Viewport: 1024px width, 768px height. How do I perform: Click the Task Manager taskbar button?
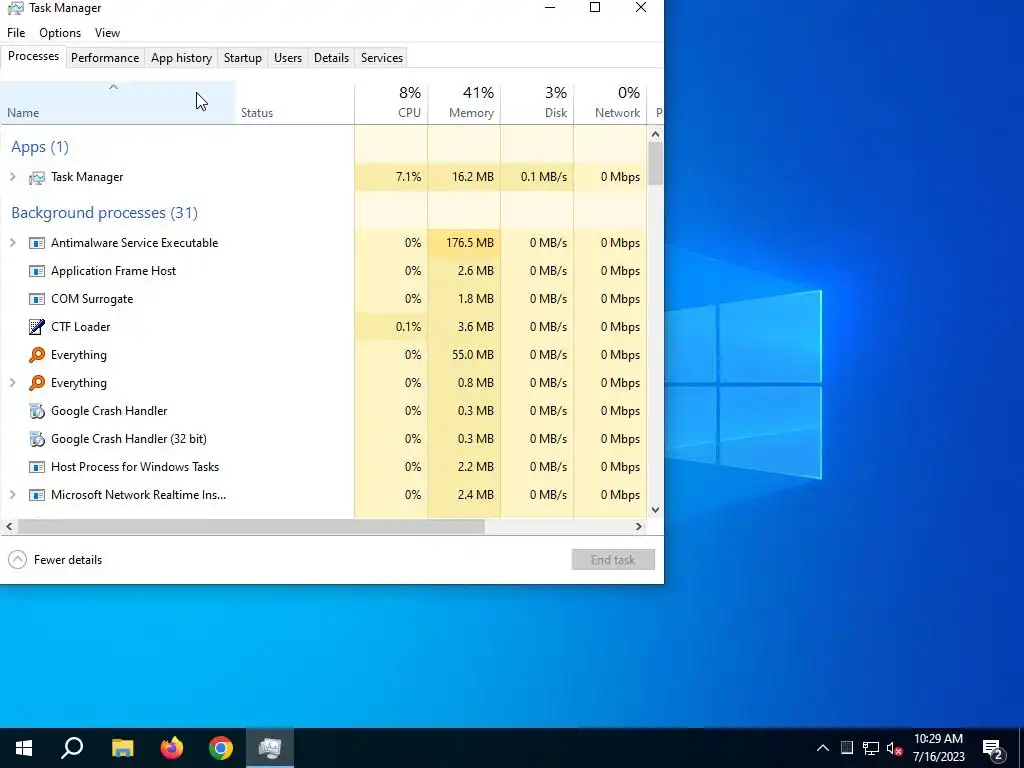pos(270,748)
